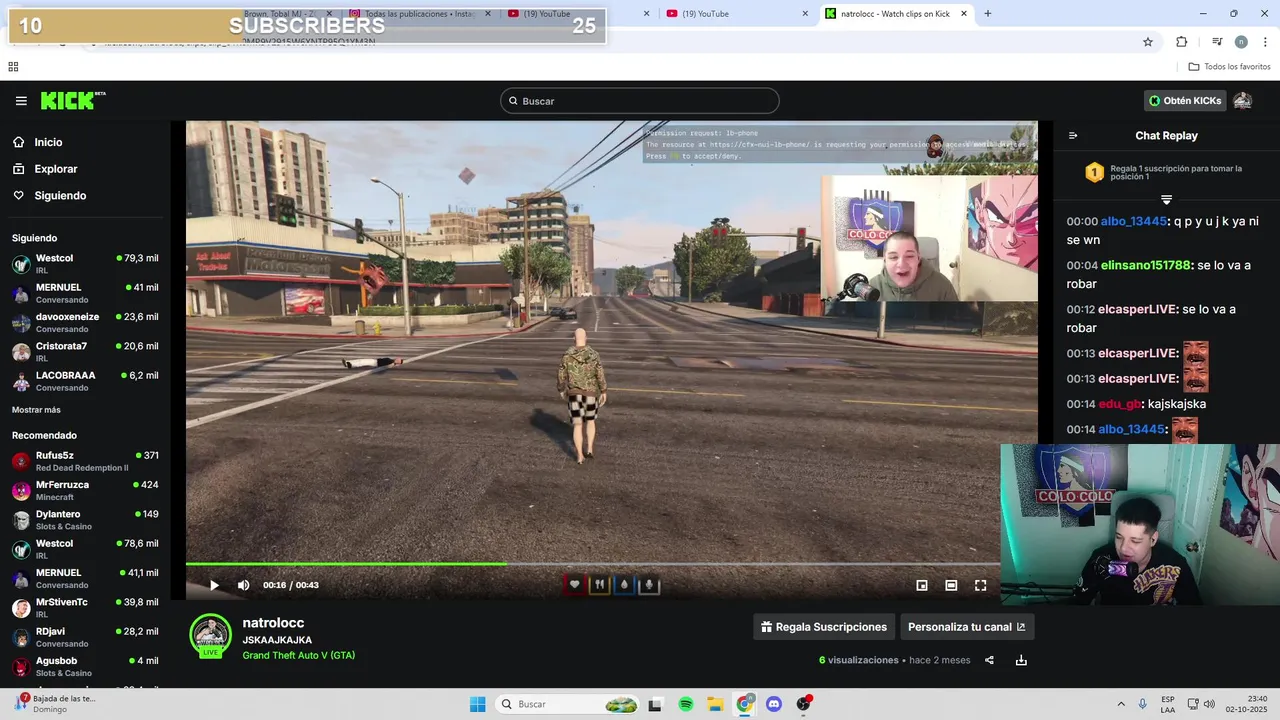Open Spotify from the taskbar

[686, 704]
